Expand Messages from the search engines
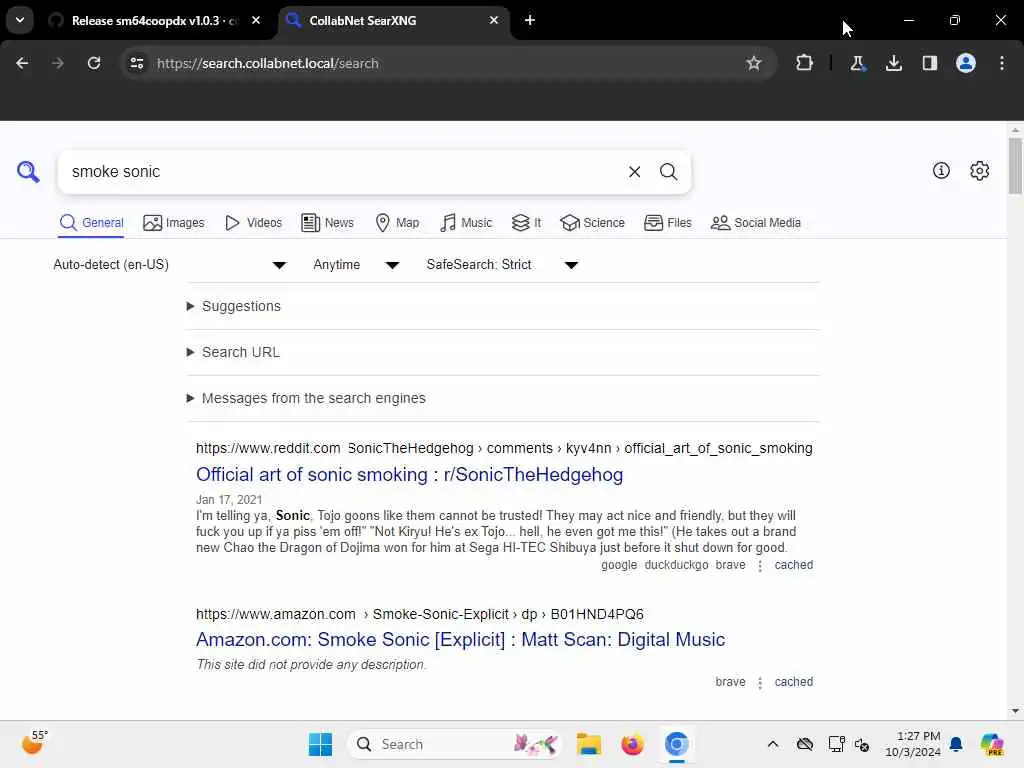1024x768 pixels. (x=306, y=398)
